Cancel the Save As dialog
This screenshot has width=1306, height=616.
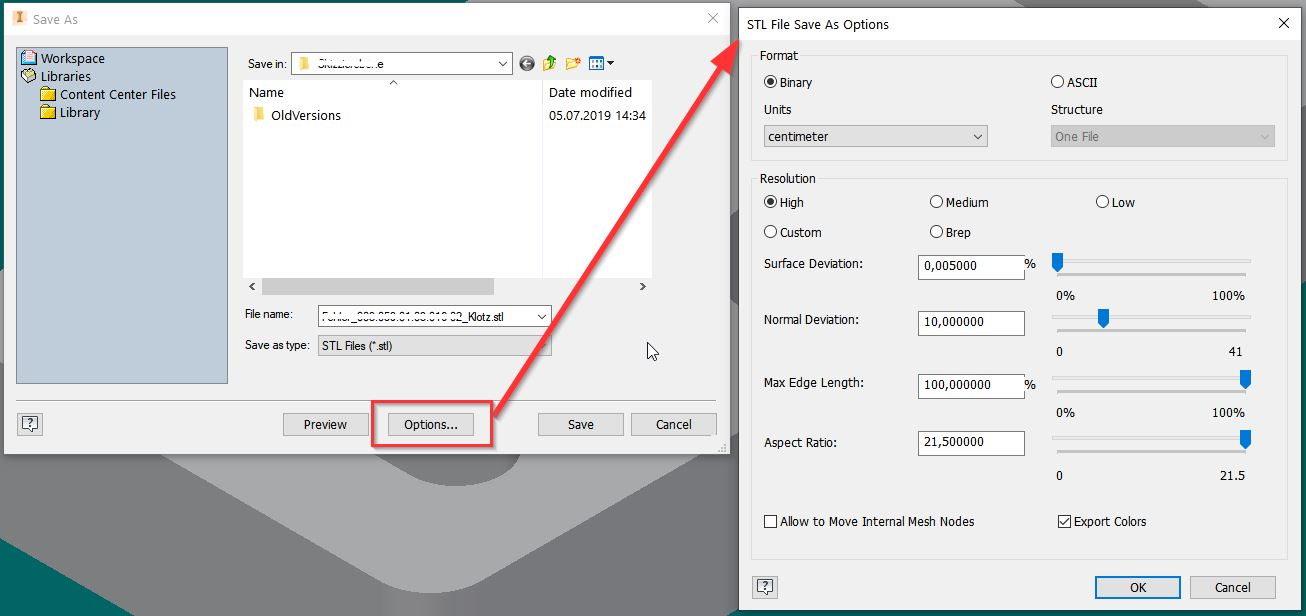point(674,424)
